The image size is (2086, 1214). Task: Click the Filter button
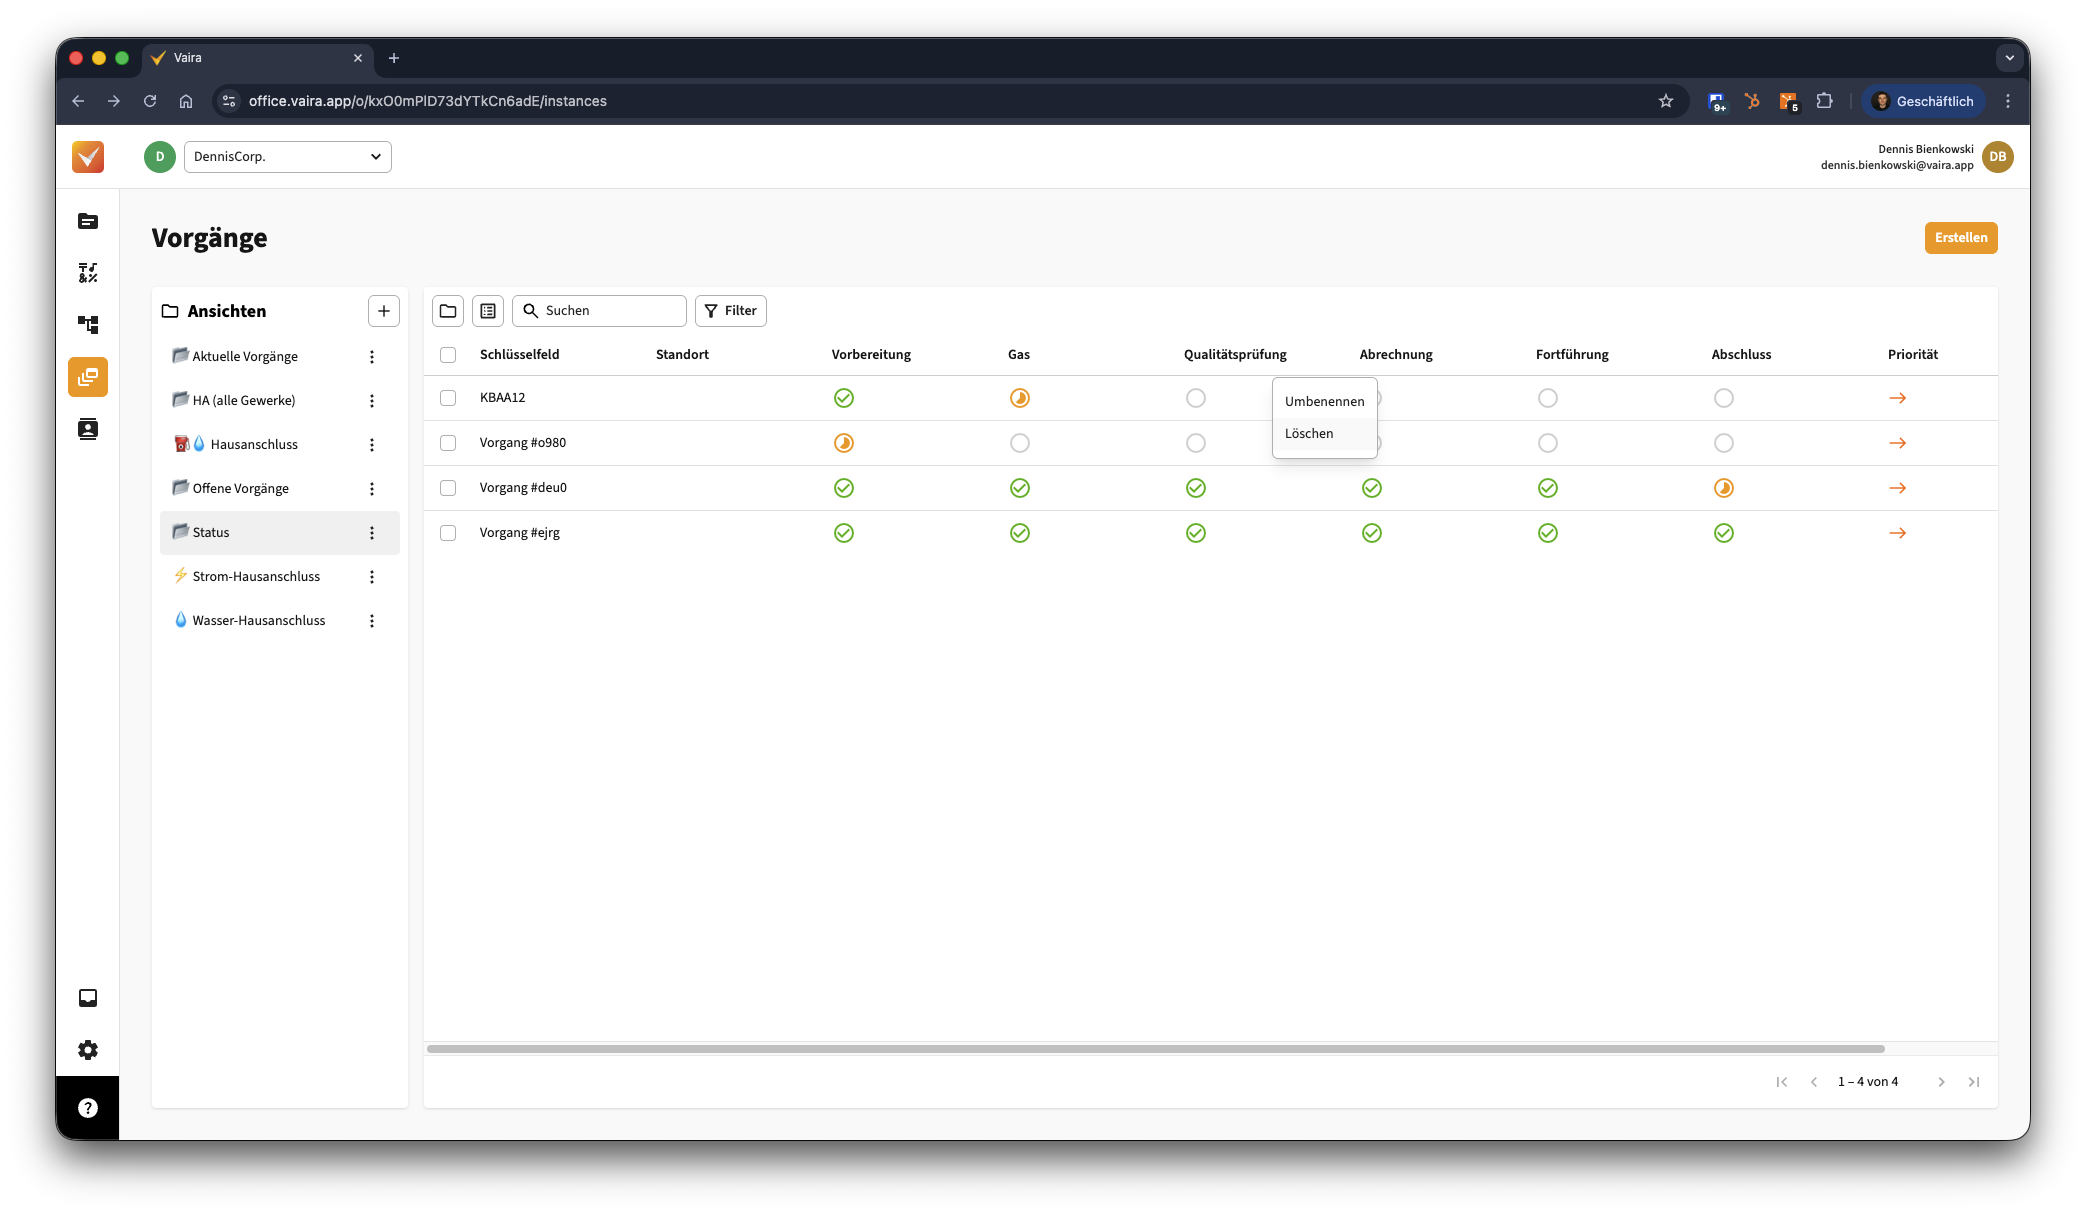point(731,311)
